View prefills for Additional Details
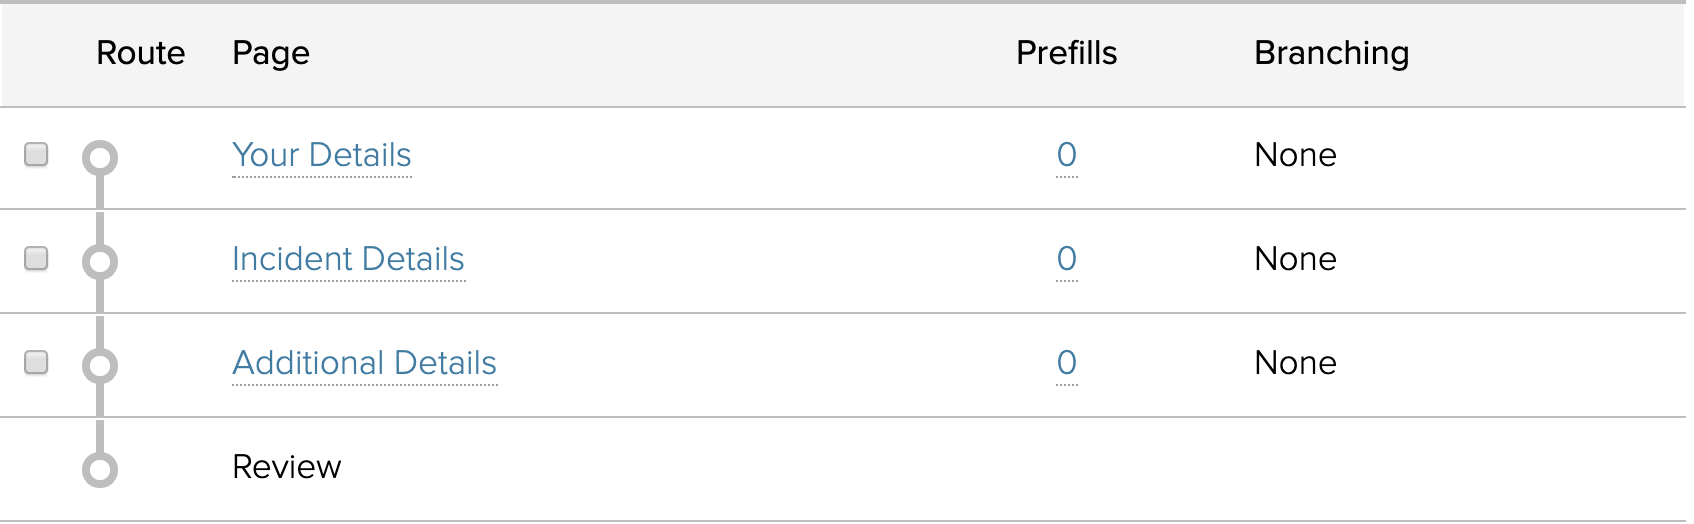1694x524 pixels. pos(1066,363)
